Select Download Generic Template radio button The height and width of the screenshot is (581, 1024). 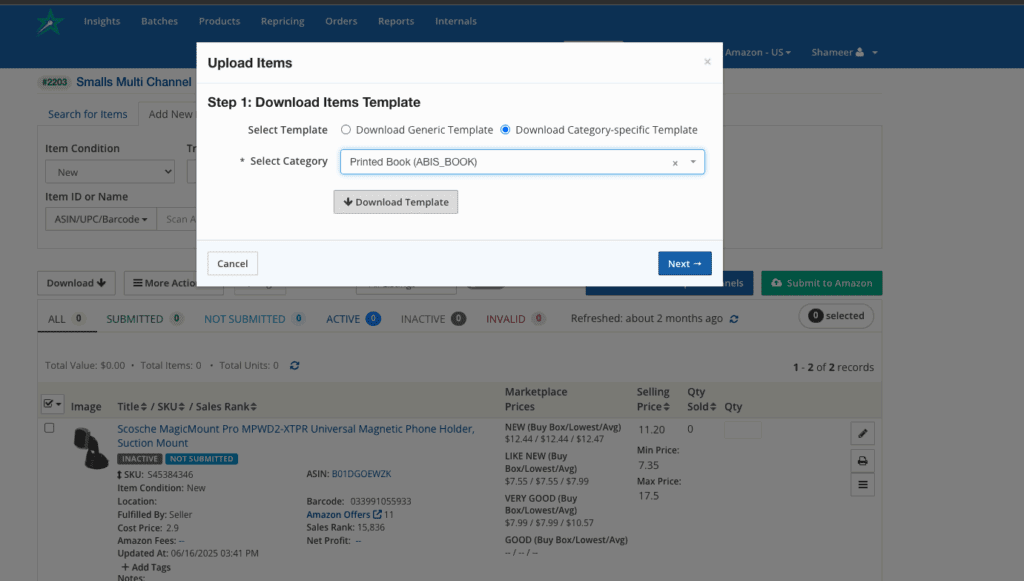click(x=346, y=130)
